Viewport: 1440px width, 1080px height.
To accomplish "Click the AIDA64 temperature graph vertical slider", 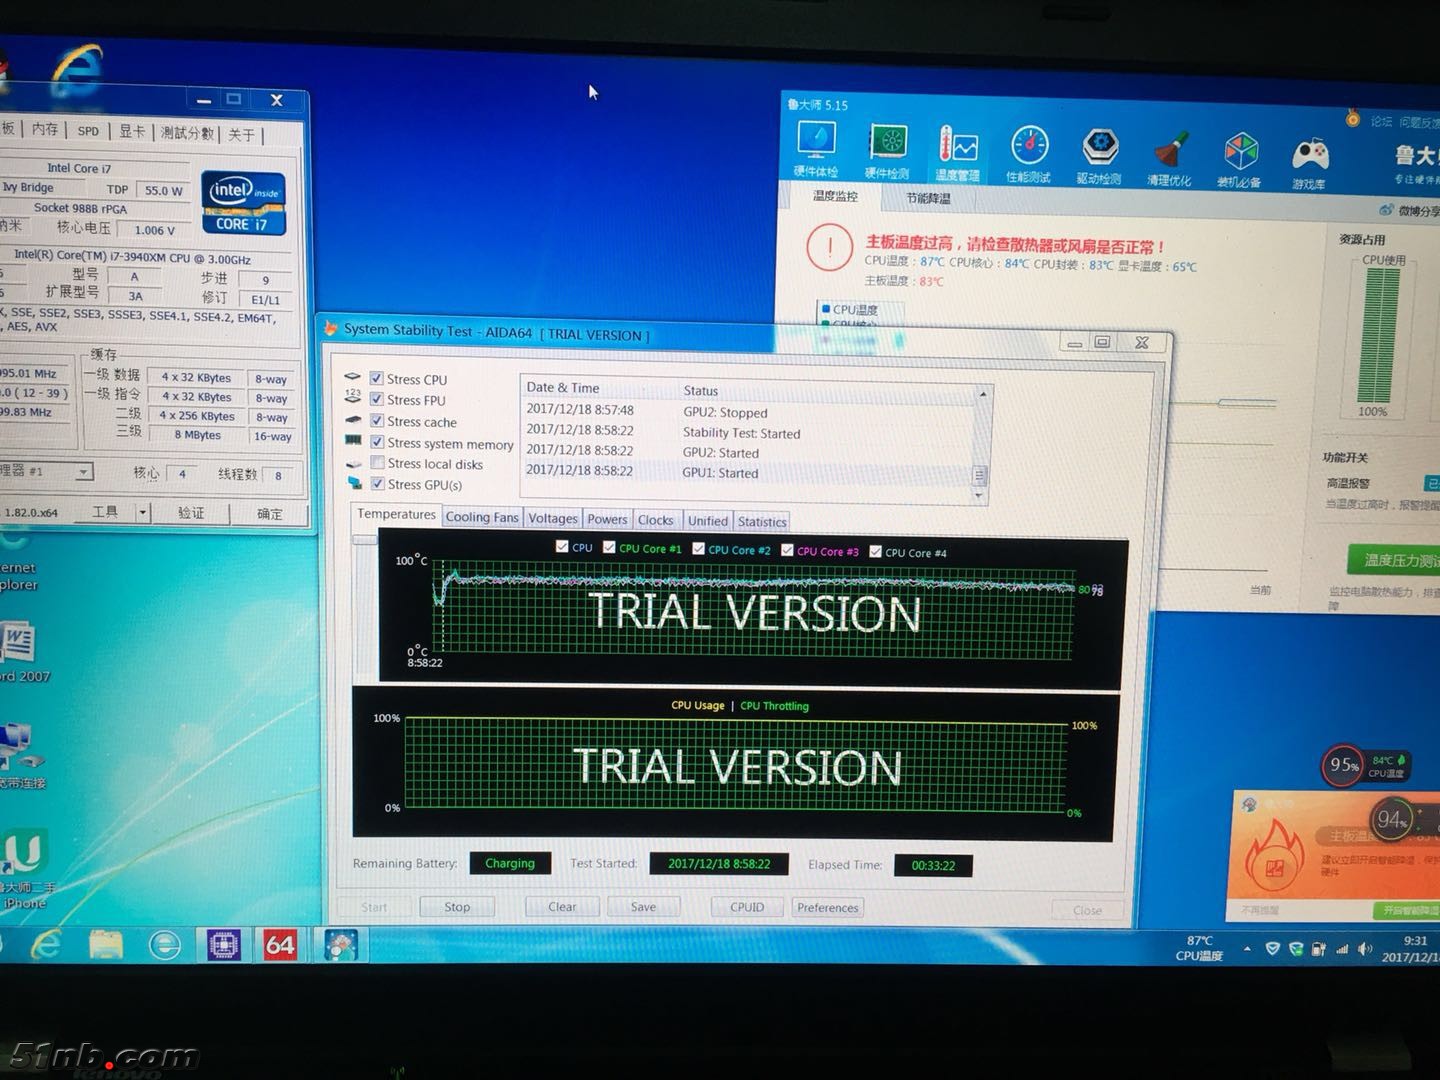I will (365, 540).
